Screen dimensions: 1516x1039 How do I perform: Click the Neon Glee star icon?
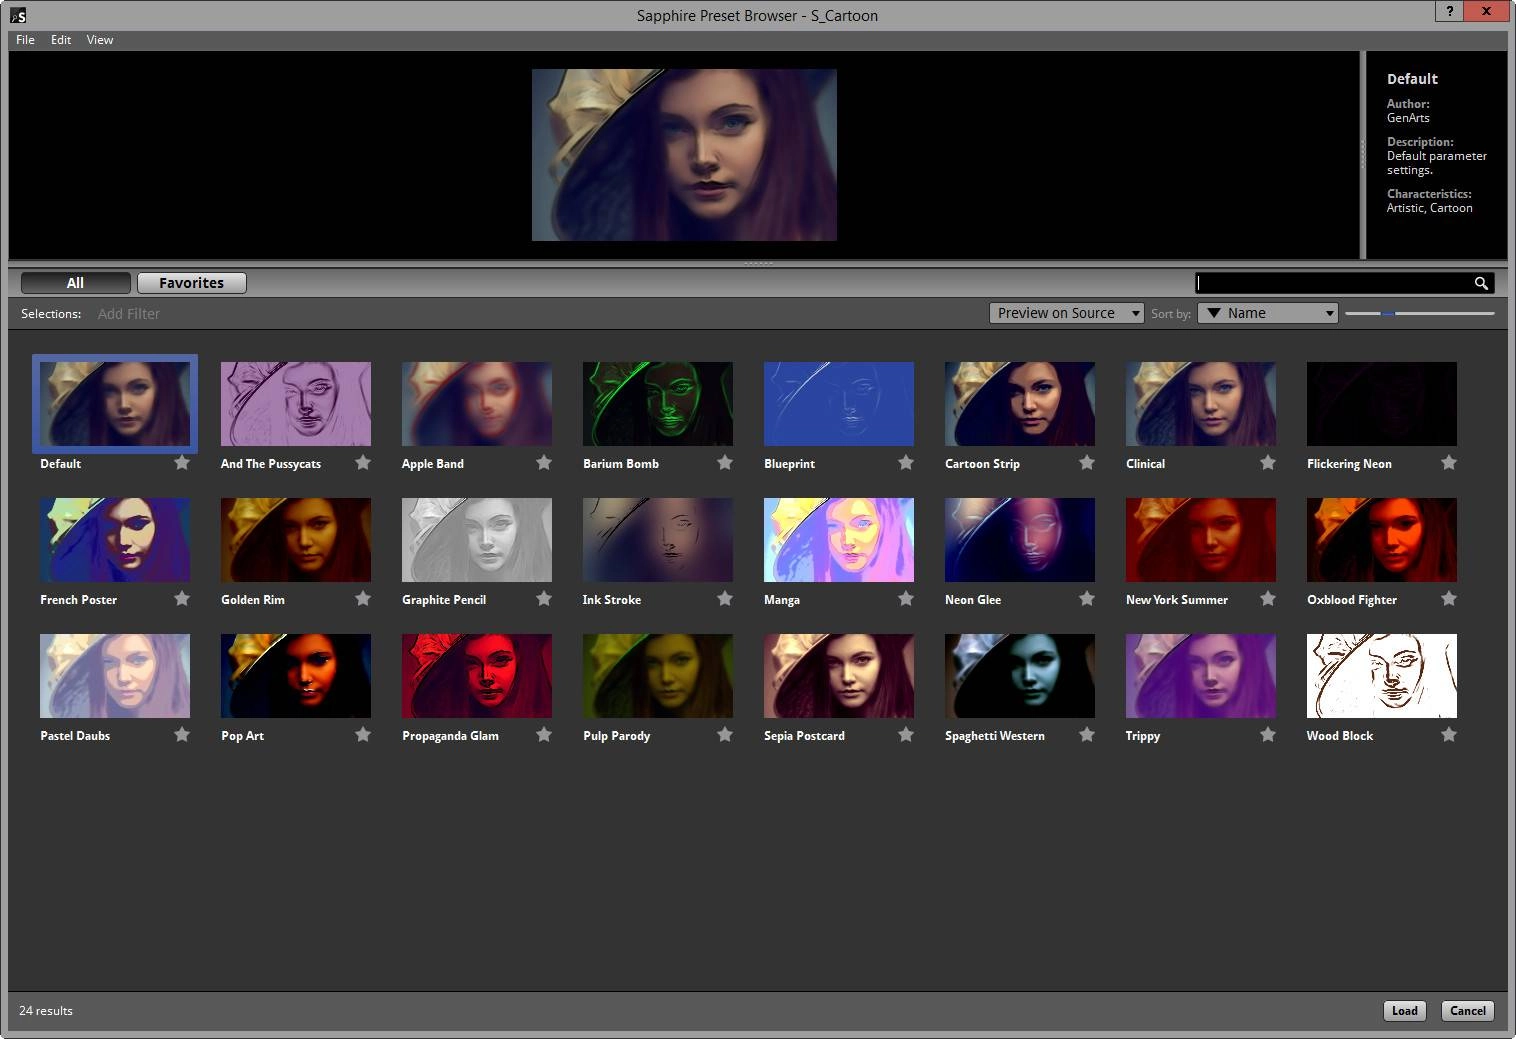[1087, 598]
